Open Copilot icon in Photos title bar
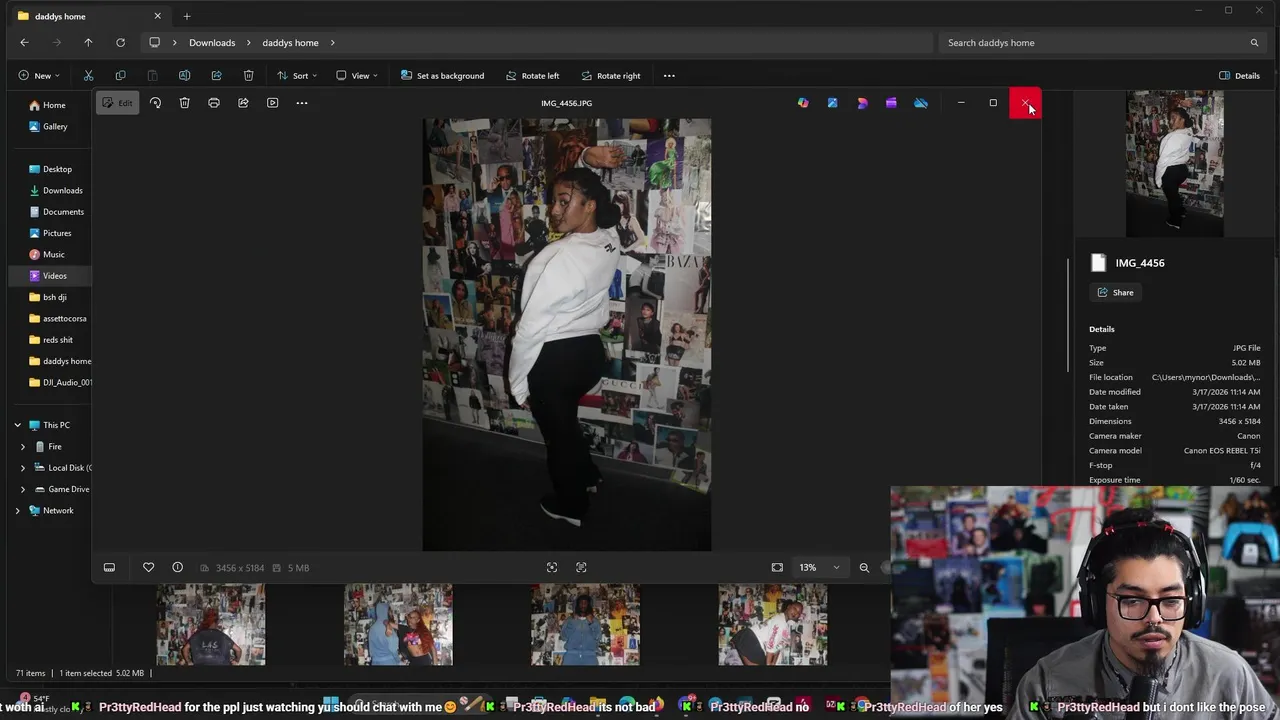This screenshot has height=720, width=1280. pyautogui.click(x=803, y=103)
